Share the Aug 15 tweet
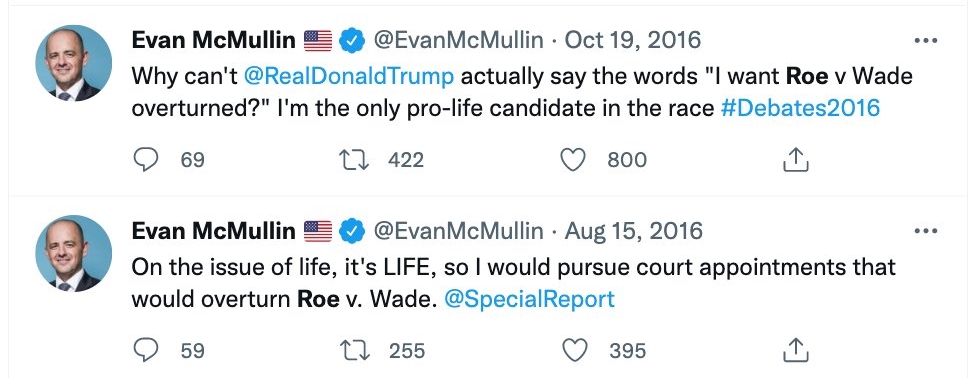Image resolution: width=974 pixels, height=378 pixels. 795,351
